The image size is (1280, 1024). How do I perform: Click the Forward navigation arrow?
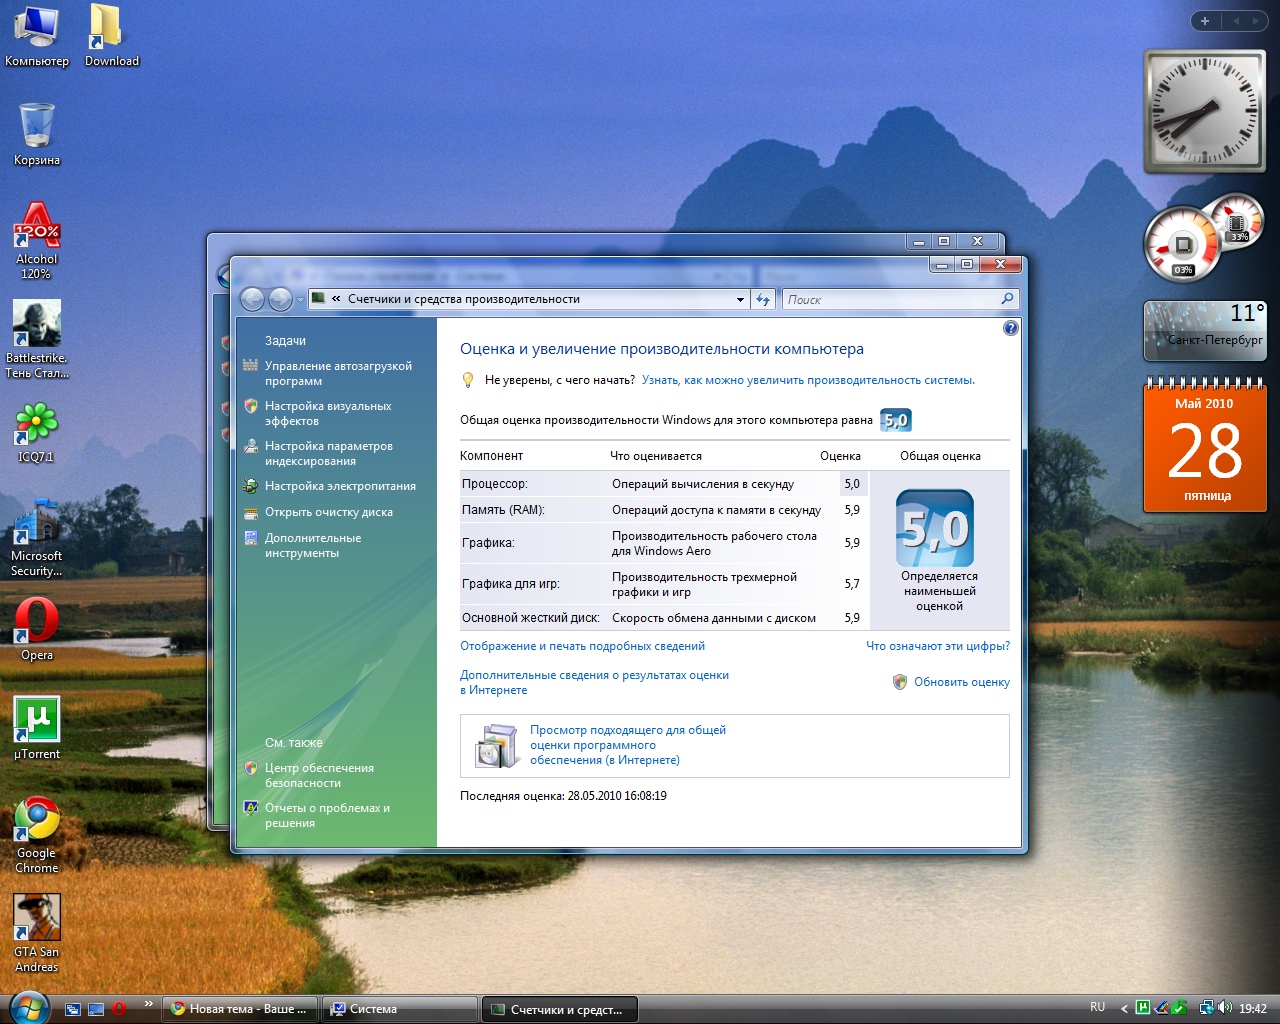click(x=281, y=299)
